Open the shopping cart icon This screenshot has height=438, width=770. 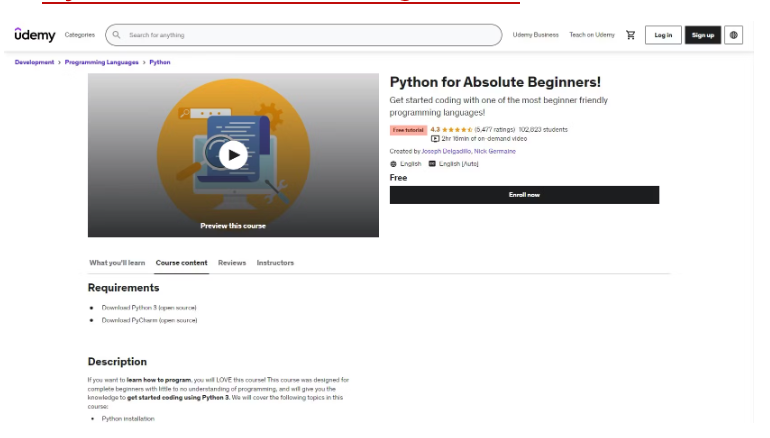[x=631, y=35]
